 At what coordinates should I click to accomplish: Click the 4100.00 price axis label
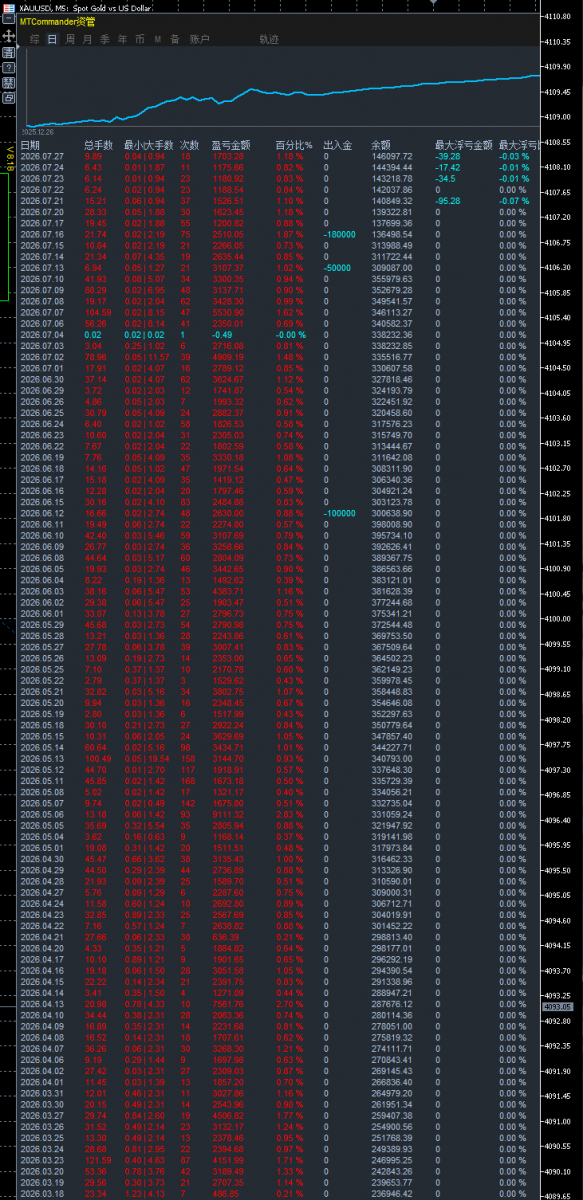pos(556,619)
